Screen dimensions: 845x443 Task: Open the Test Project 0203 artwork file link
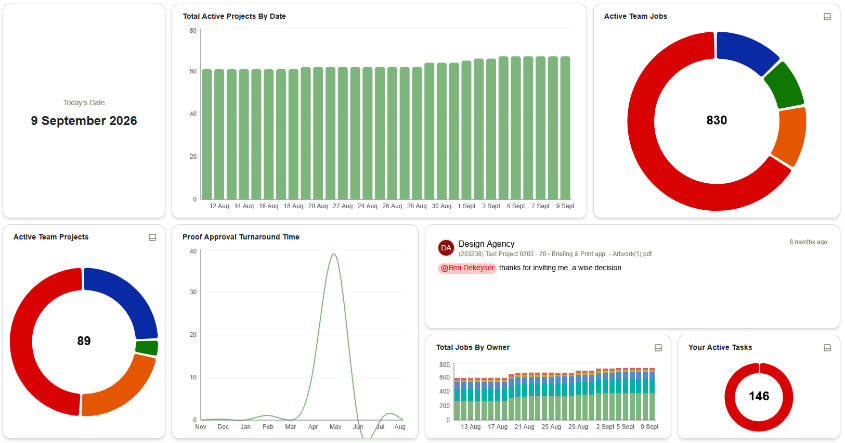click(555, 254)
